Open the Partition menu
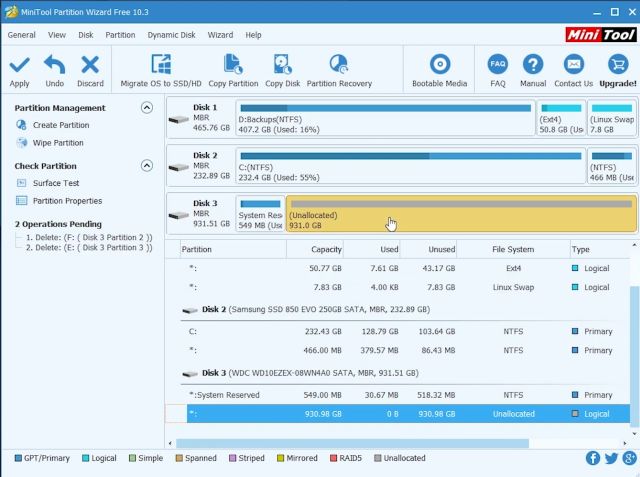 [x=120, y=35]
